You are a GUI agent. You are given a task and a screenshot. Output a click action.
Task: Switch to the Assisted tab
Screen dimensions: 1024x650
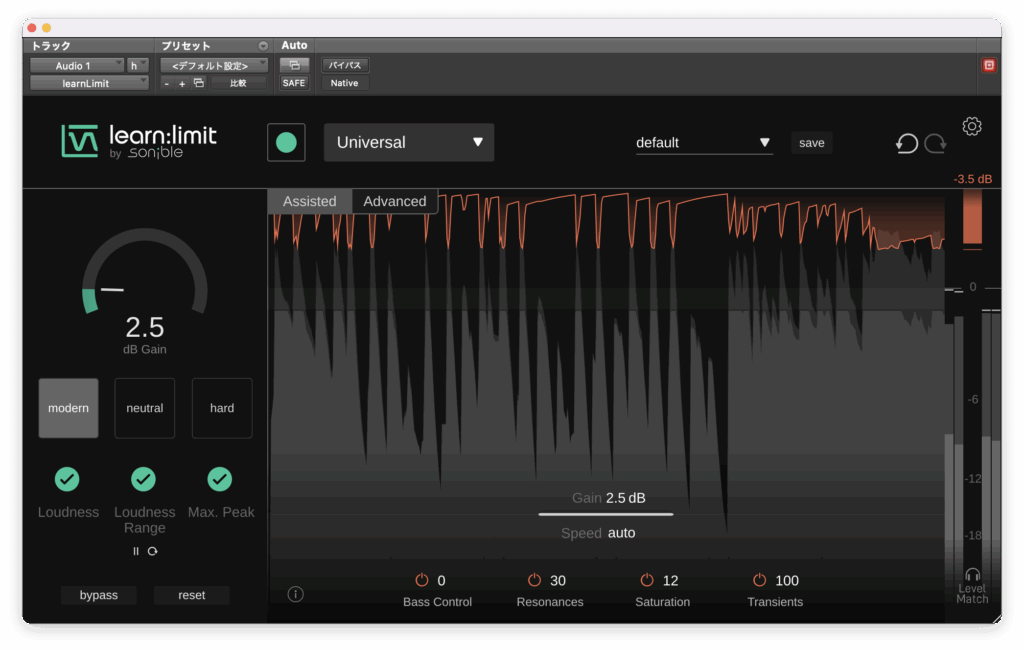(310, 201)
